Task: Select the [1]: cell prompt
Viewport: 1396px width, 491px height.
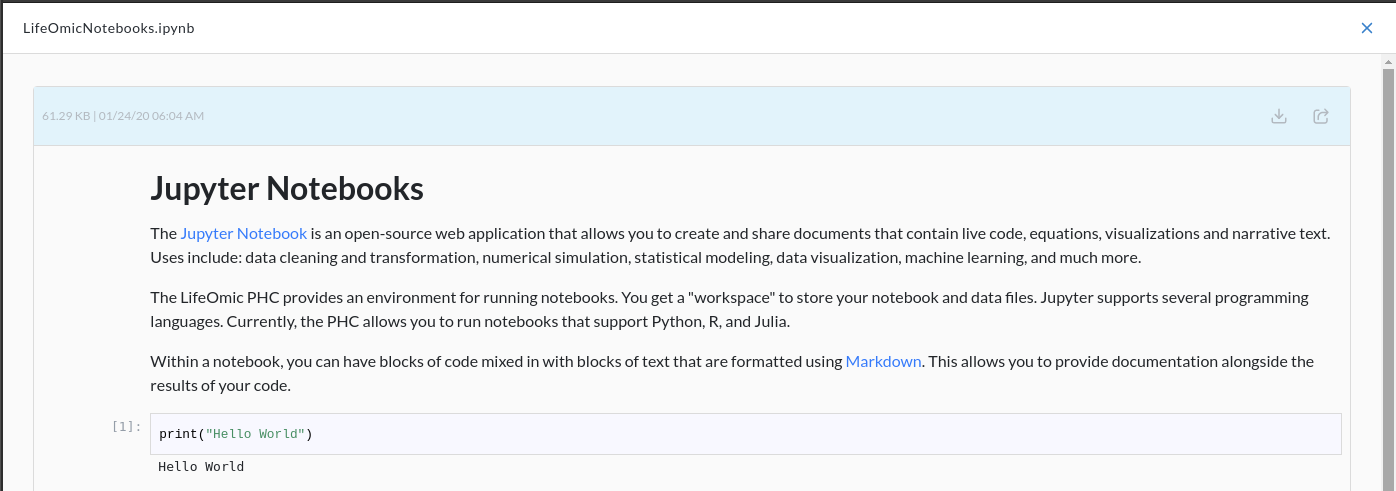Action: (x=126, y=427)
